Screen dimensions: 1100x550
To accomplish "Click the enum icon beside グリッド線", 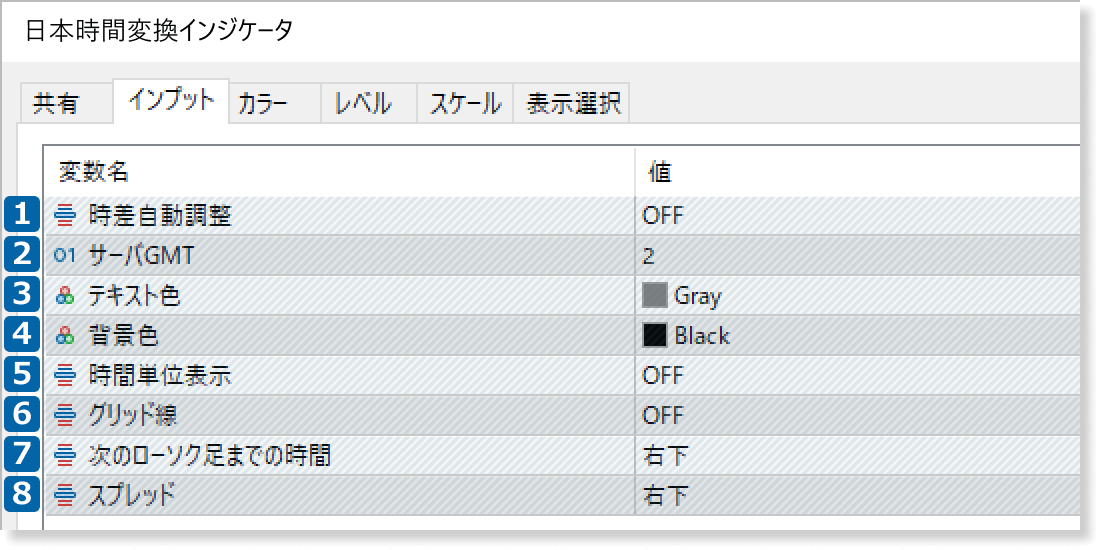I will [x=66, y=416].
